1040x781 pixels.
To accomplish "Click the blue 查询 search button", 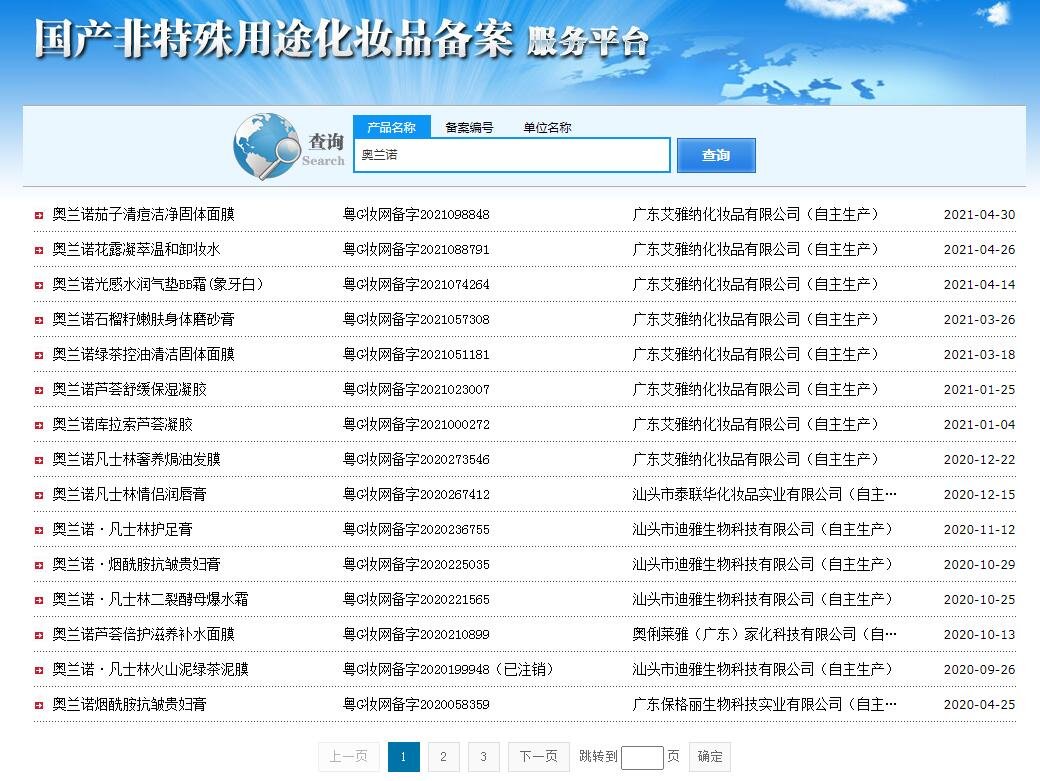I will pos(715,155).
